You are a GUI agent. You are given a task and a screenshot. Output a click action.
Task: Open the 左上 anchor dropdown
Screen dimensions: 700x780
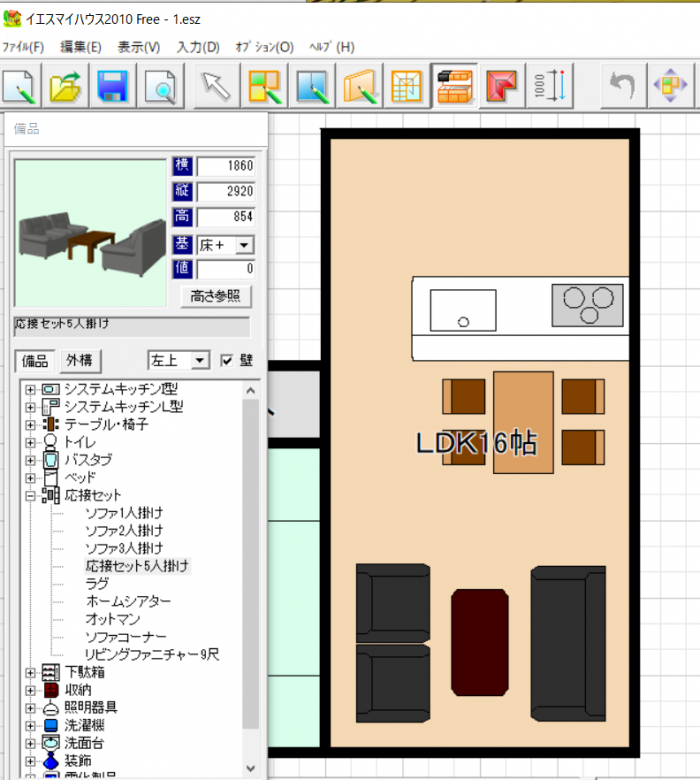(200, 361)
